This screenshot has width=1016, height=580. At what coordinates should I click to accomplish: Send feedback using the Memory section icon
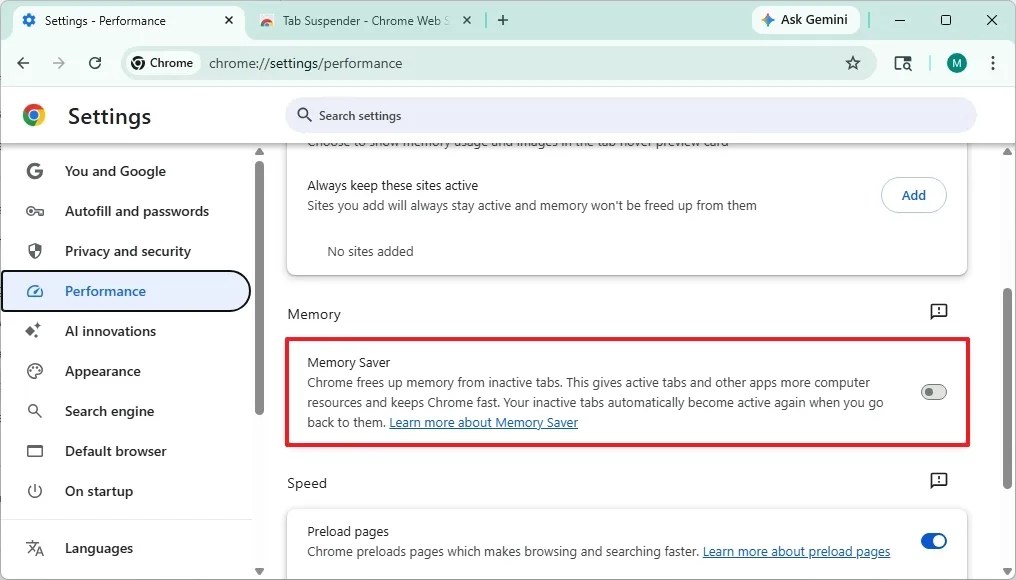click(x=938, y=312)
